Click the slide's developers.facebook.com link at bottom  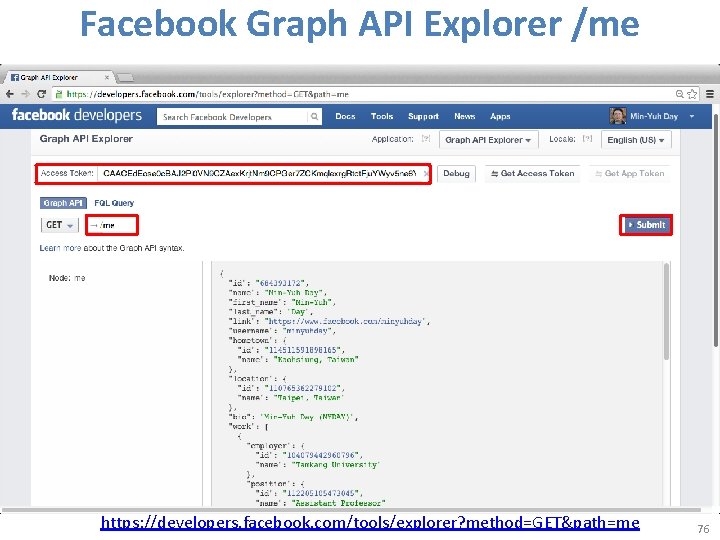370,523
